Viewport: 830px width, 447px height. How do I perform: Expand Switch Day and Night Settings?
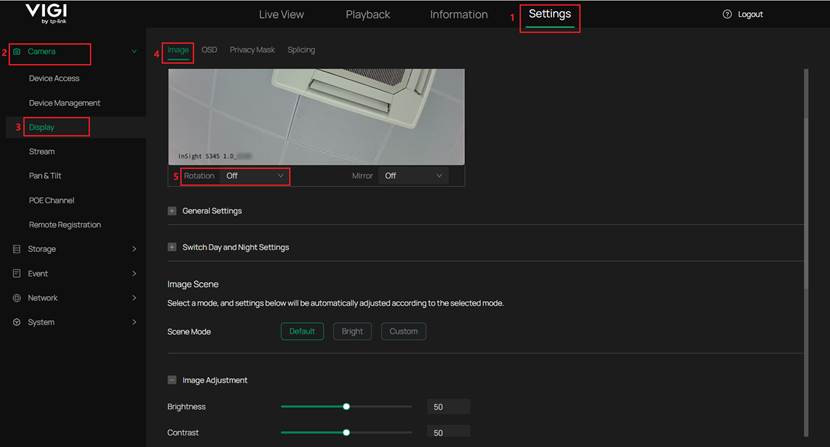pyautogui.click(x=172, y=247)
